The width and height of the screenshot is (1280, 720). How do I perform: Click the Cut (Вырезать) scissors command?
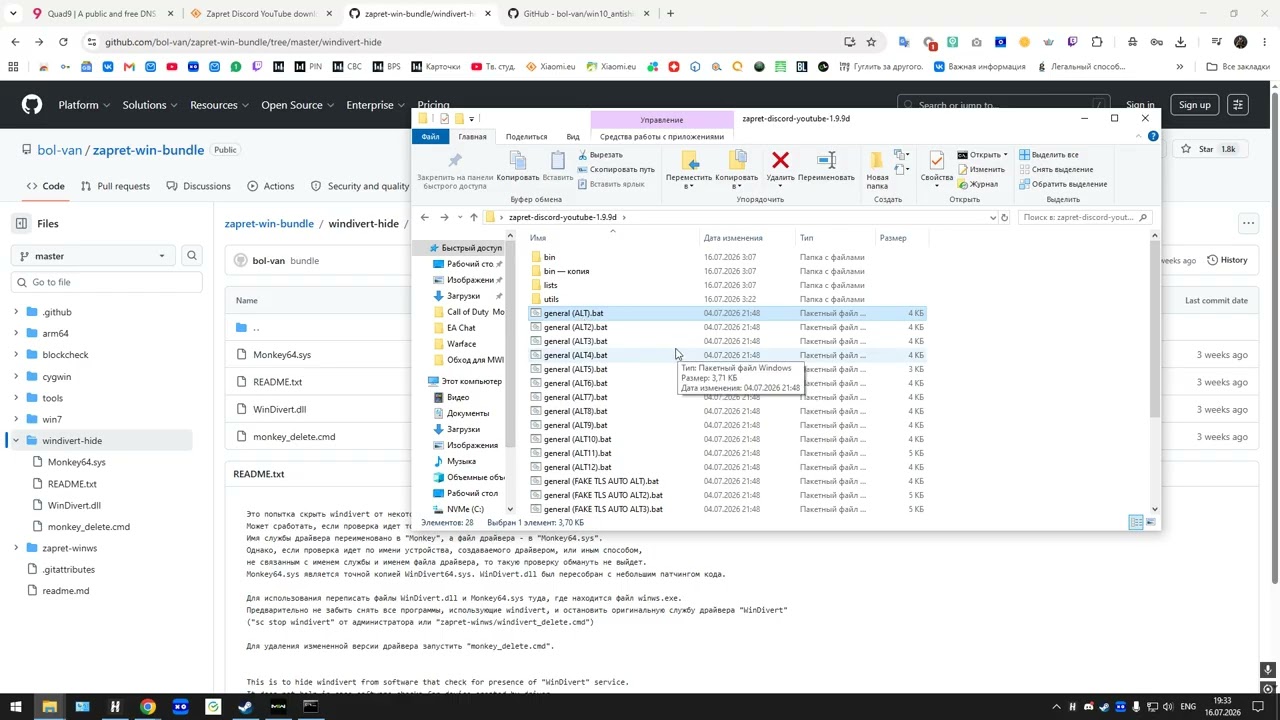pos(599,155)
